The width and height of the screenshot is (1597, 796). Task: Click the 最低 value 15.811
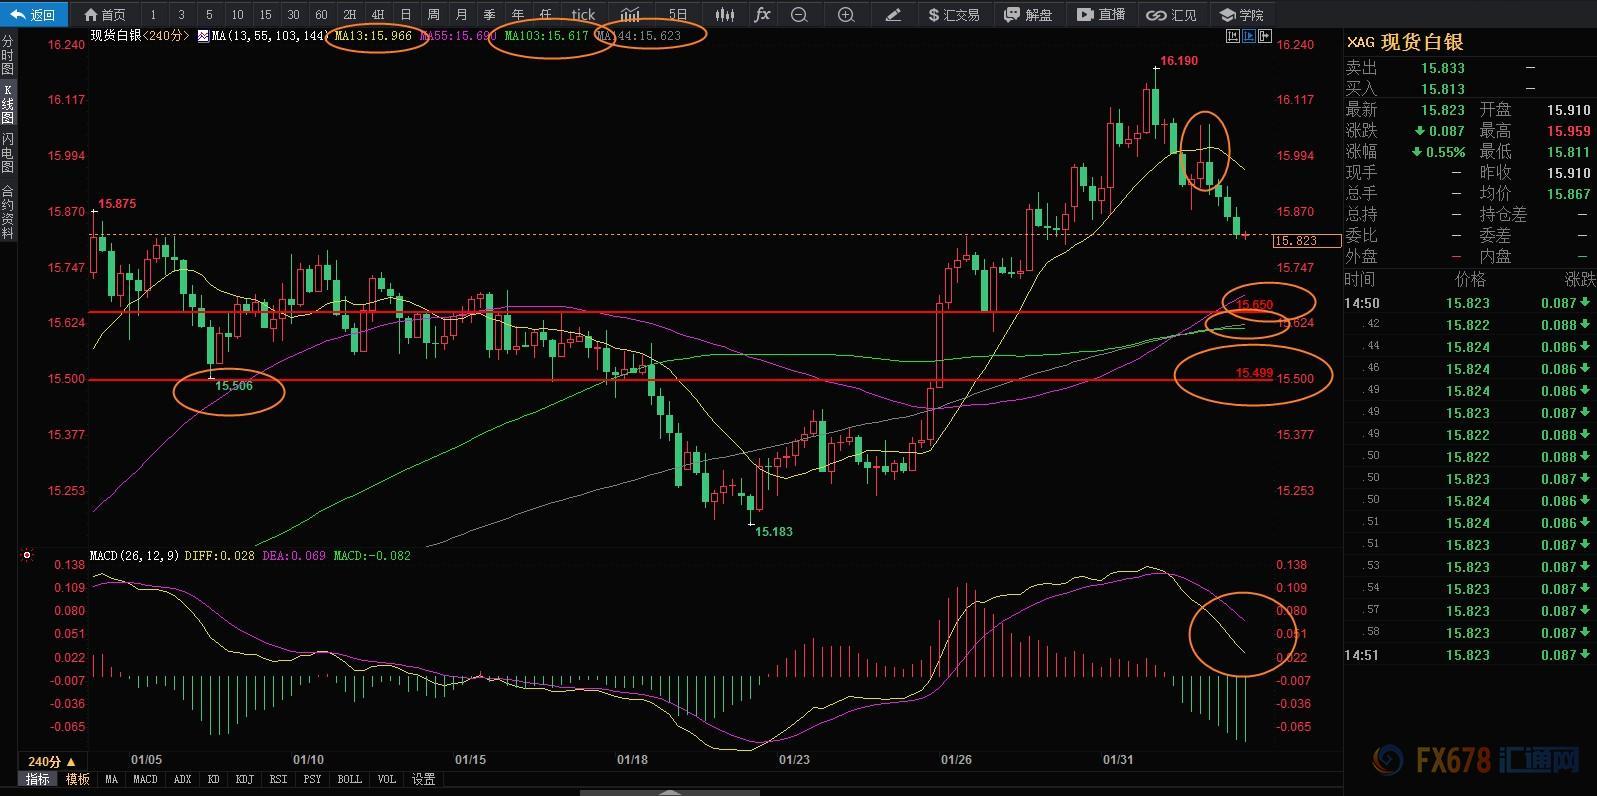coord(1568,152)
